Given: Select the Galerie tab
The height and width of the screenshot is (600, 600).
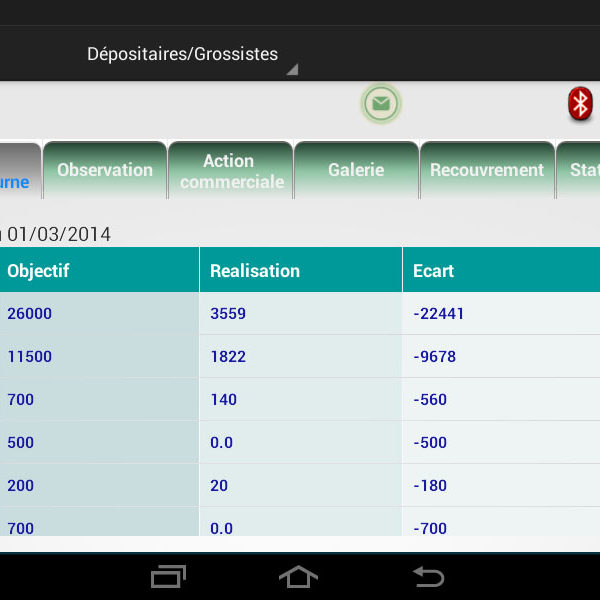Looking at the screenshot, I should pos(356,170).
